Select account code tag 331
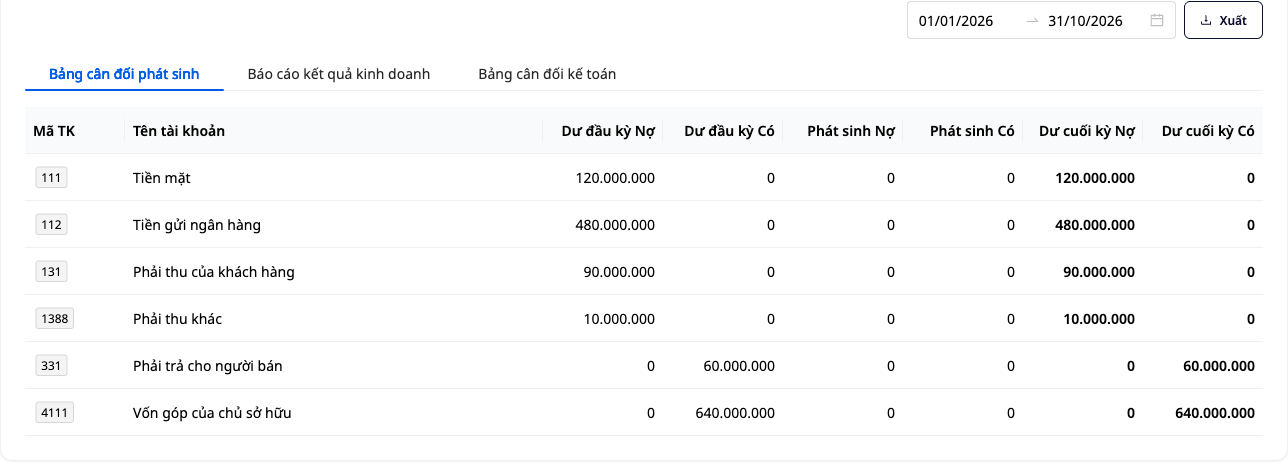The width and height of the screenshot is (1288, 464). coord(51,366)
